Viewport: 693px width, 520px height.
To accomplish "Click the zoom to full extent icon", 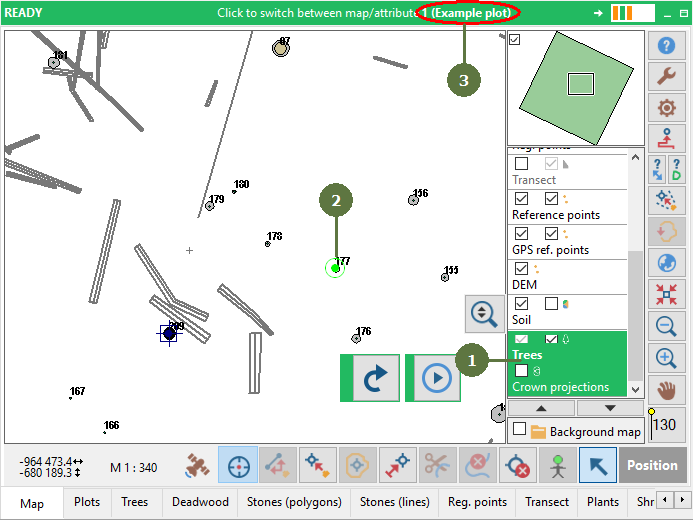I will (x=666, y=294).
